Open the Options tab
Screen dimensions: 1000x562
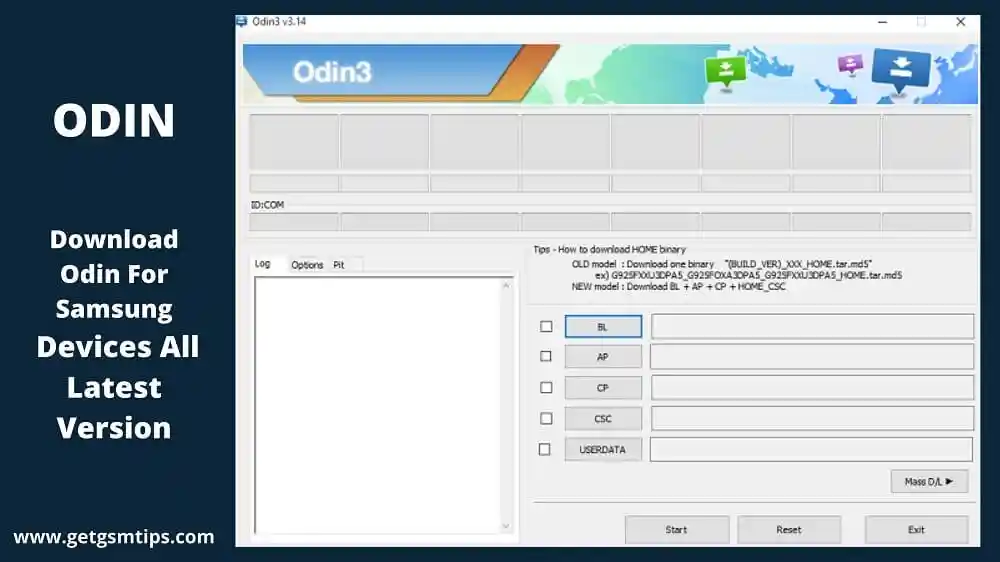click(307, 265)
